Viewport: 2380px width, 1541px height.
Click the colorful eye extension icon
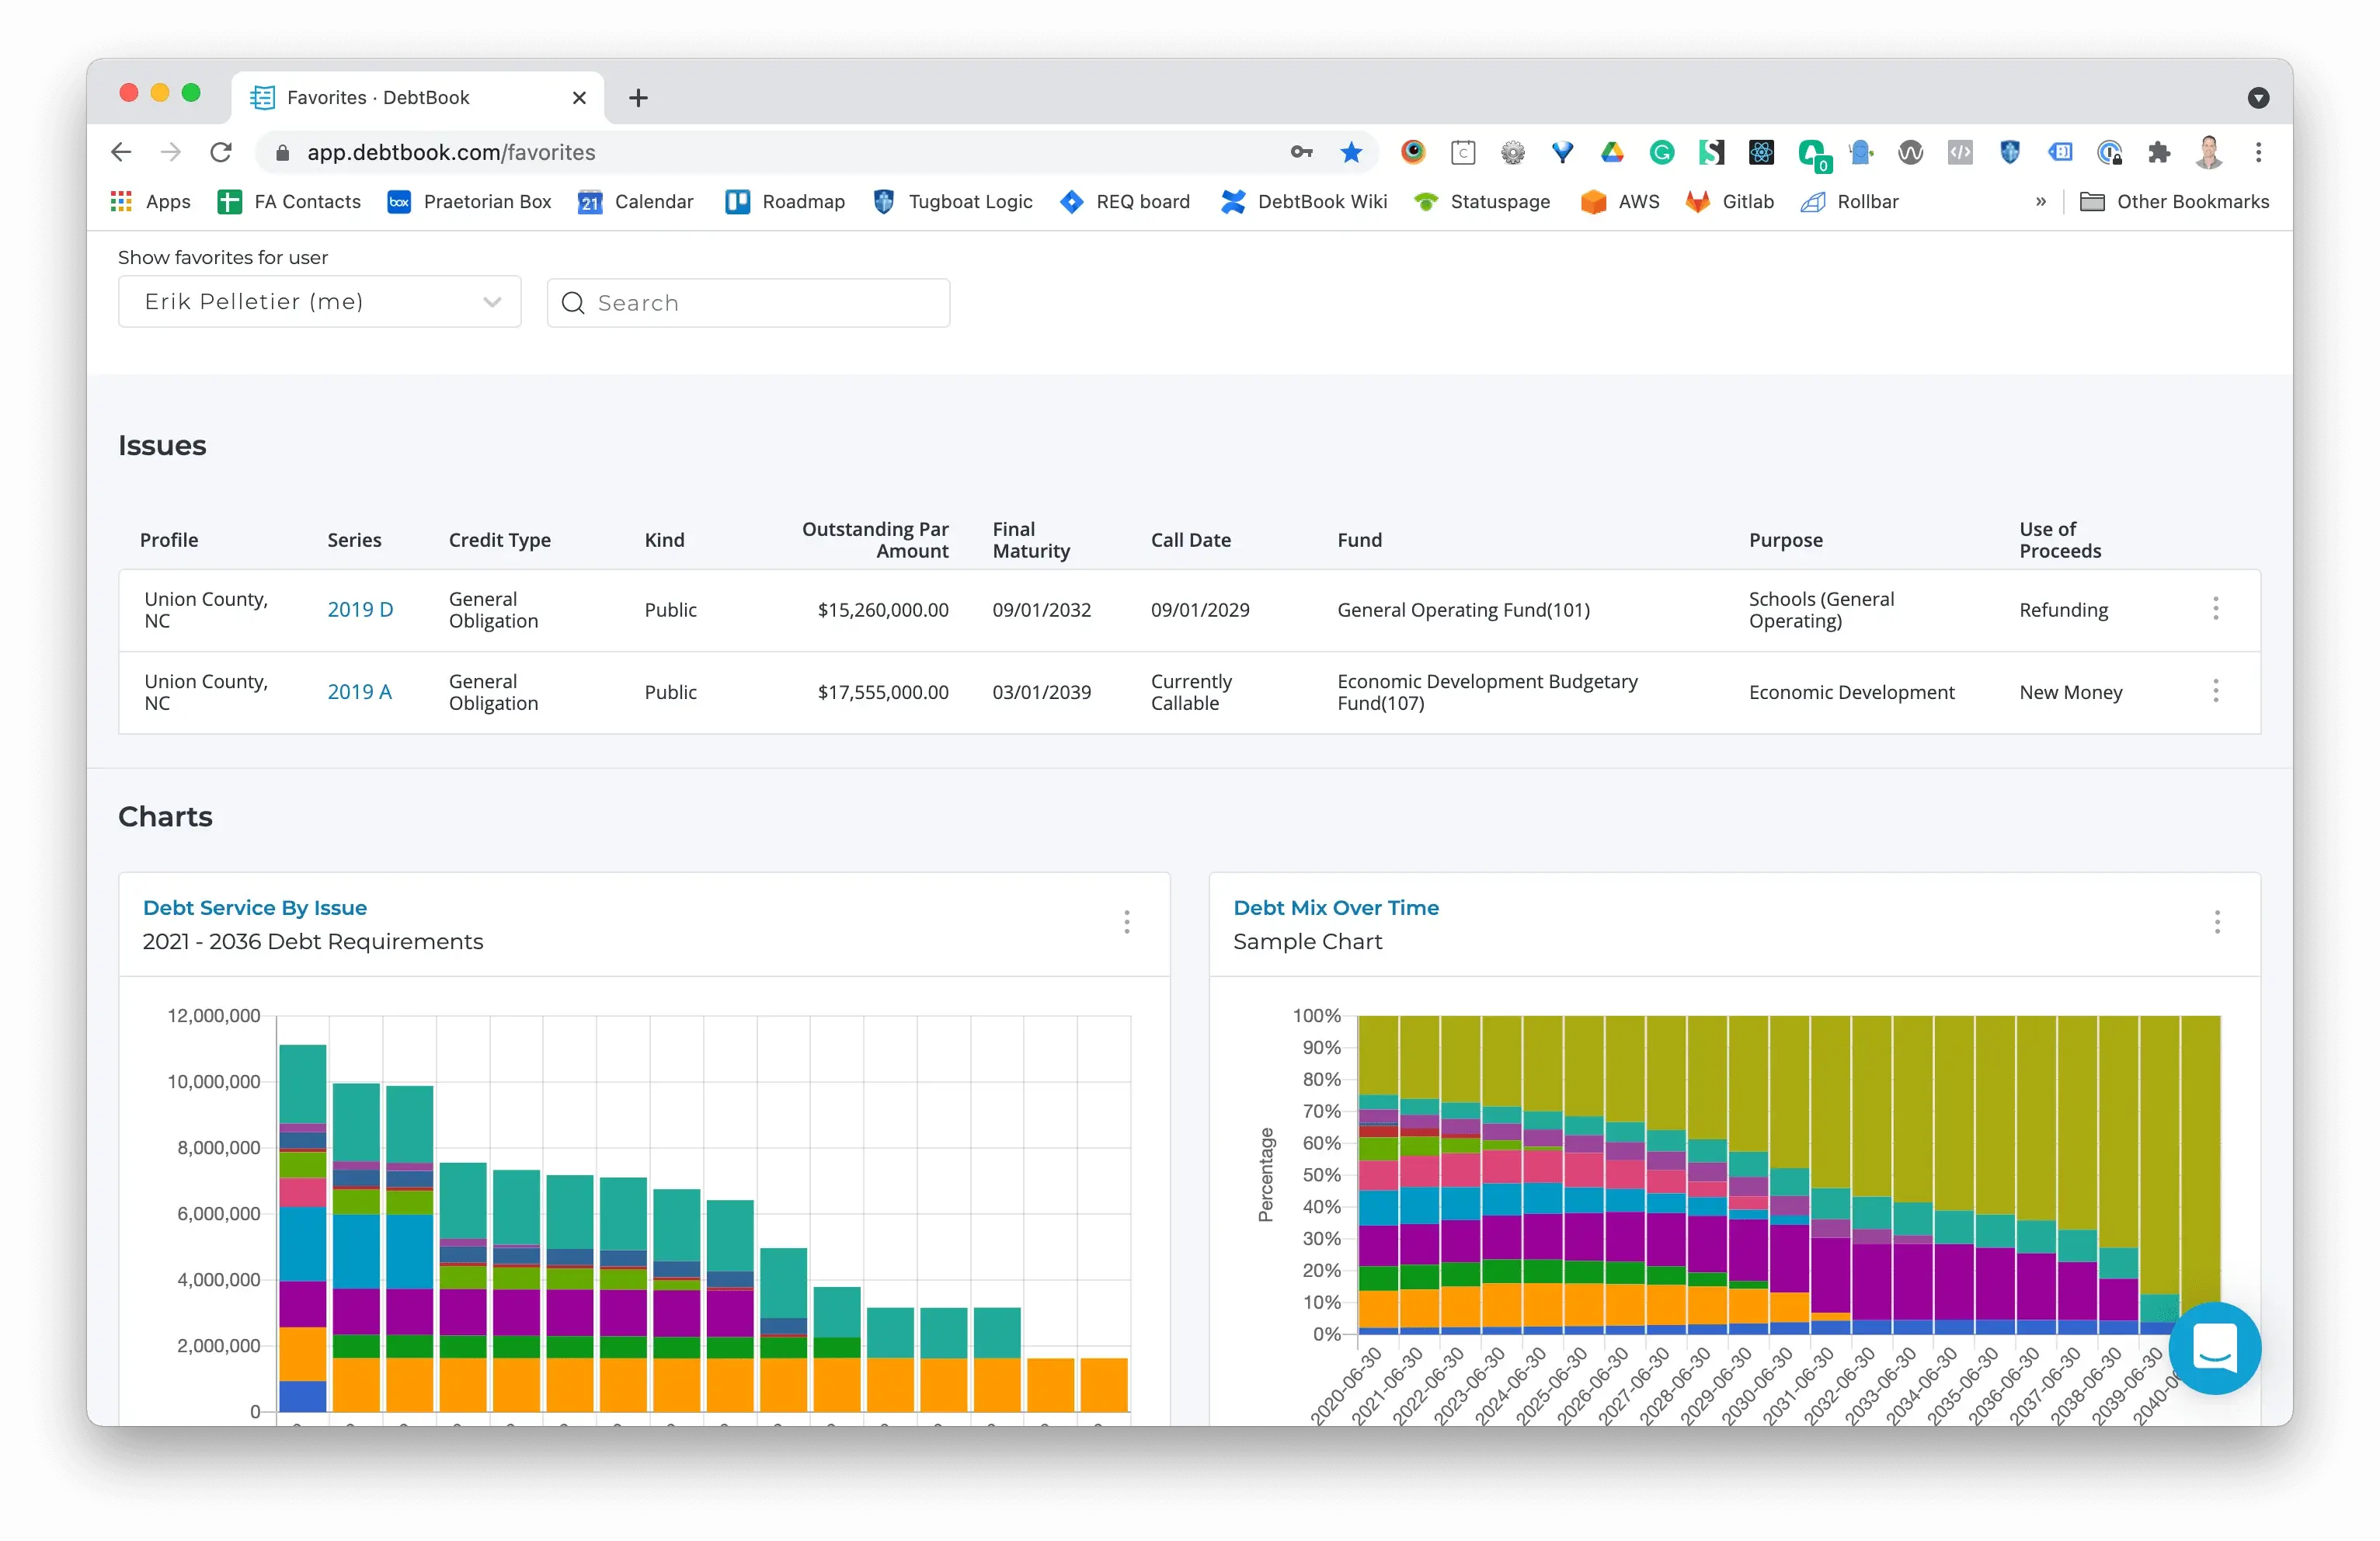tap(1413, 152)
